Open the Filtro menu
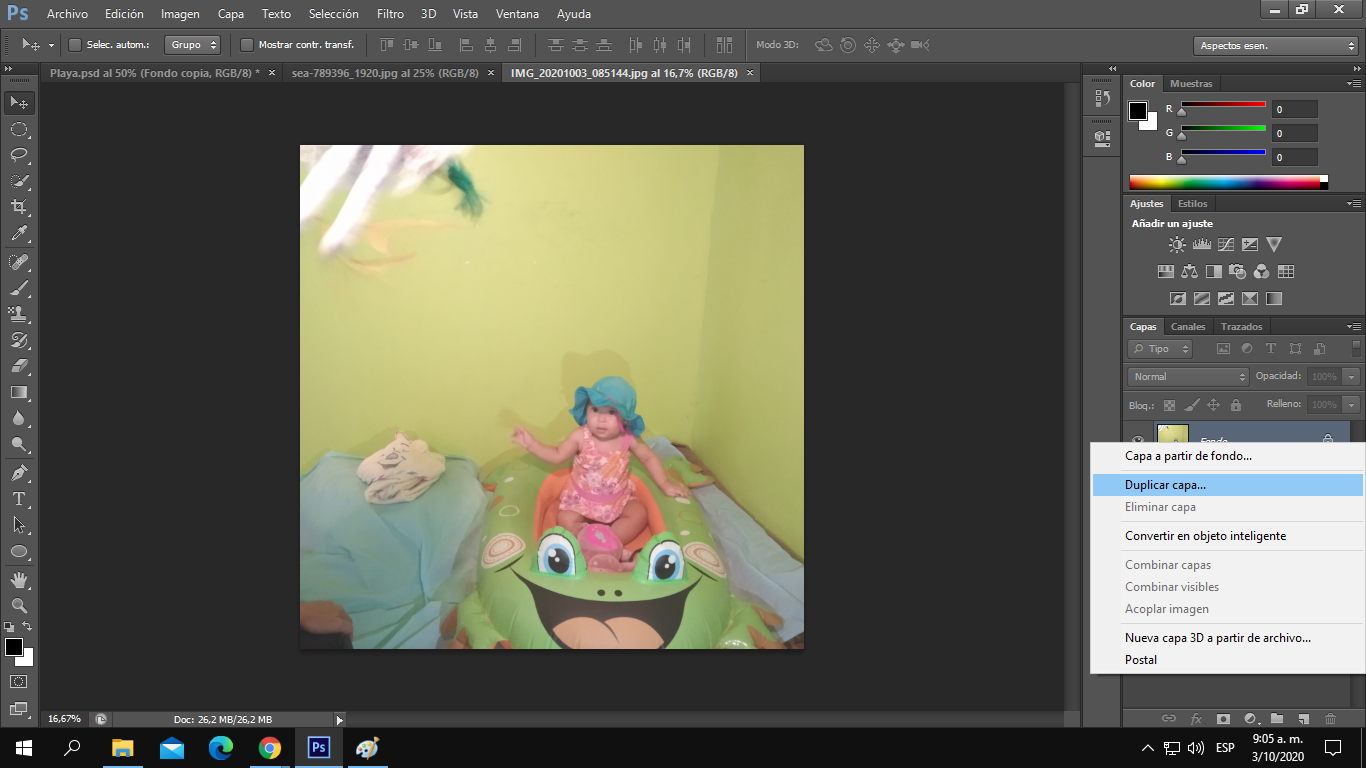1366x768 pixels. pos(391,14)
